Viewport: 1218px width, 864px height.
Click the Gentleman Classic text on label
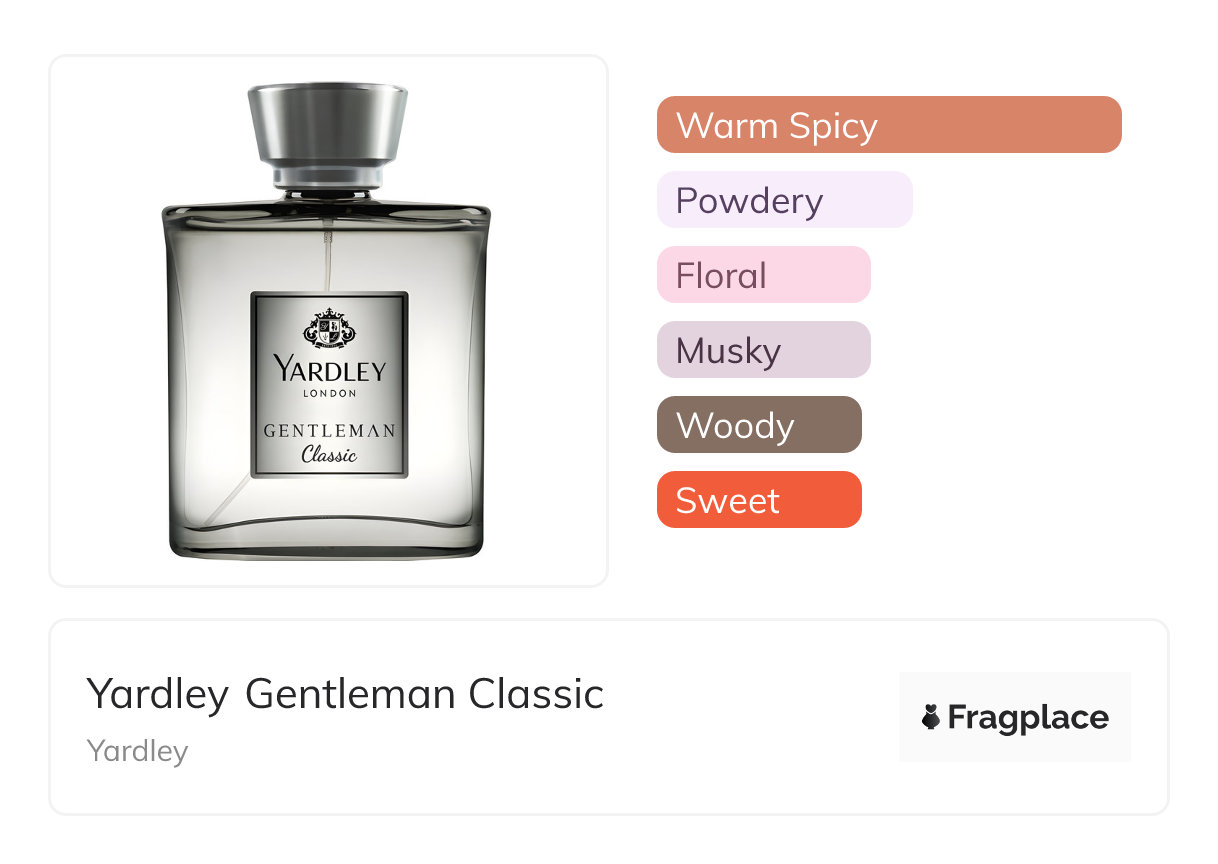[330, 442]
